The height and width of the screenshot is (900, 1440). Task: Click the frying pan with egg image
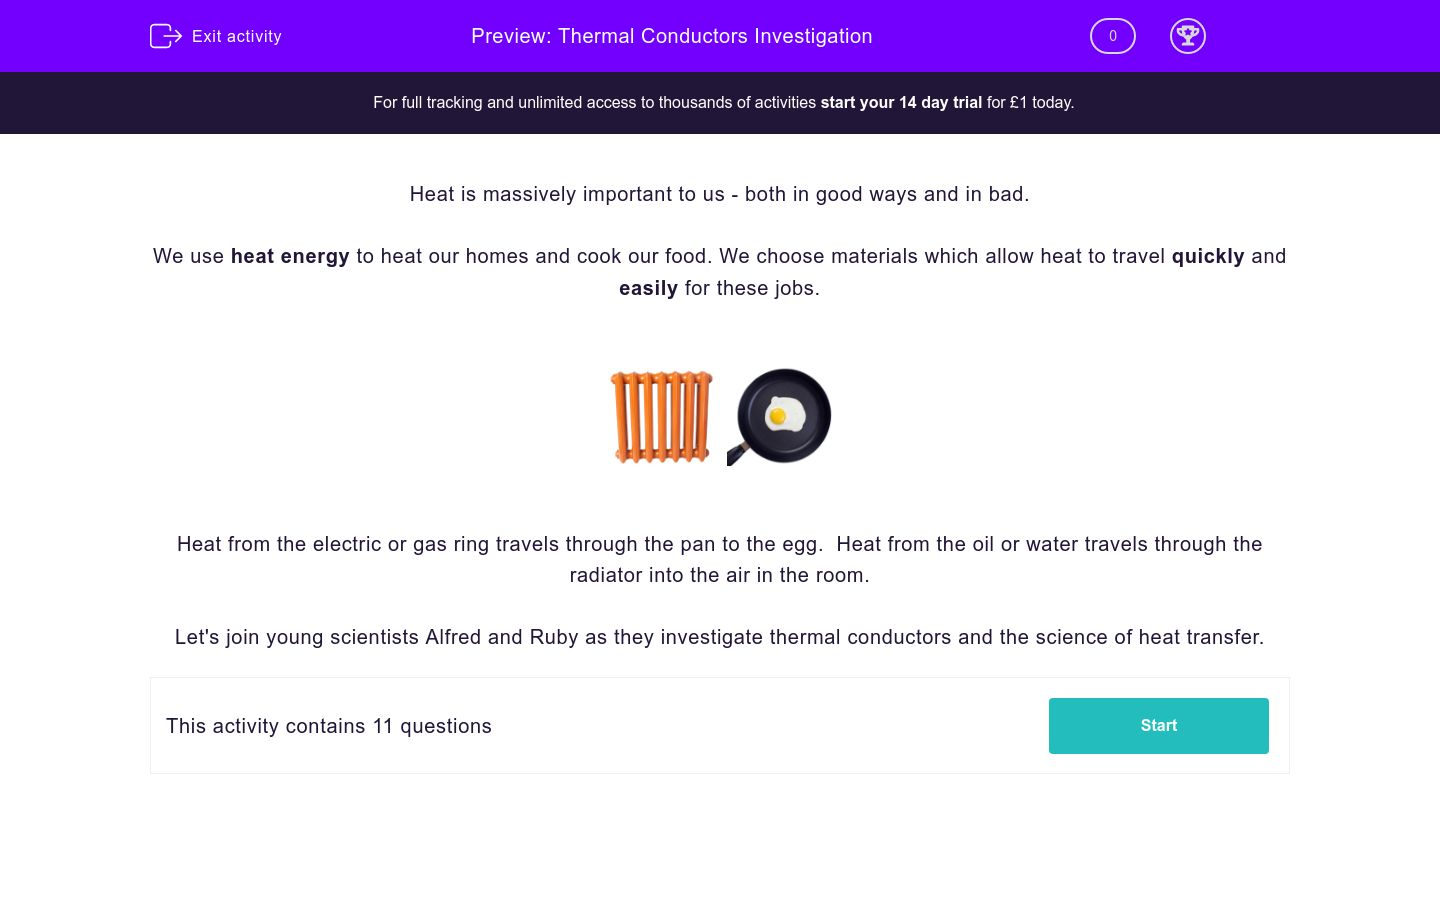point(781,417)
